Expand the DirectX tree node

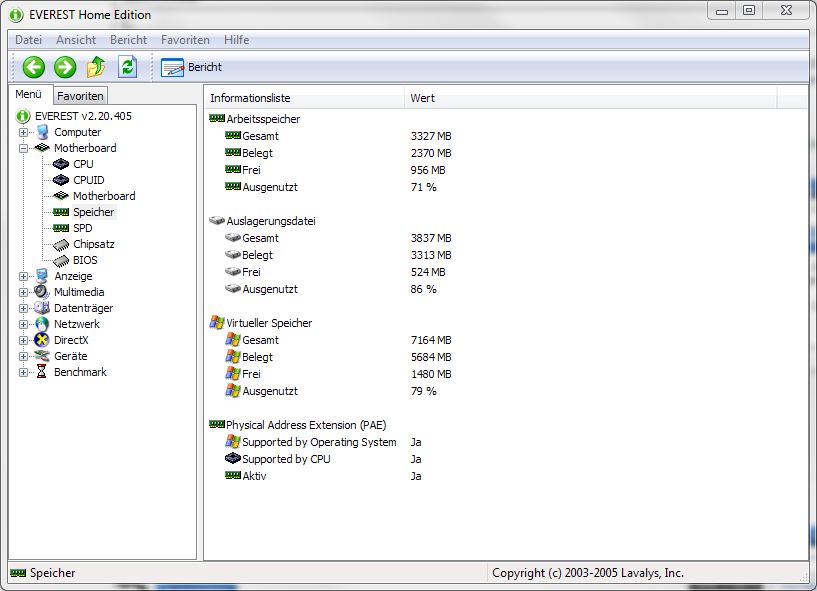coord(23,340)
